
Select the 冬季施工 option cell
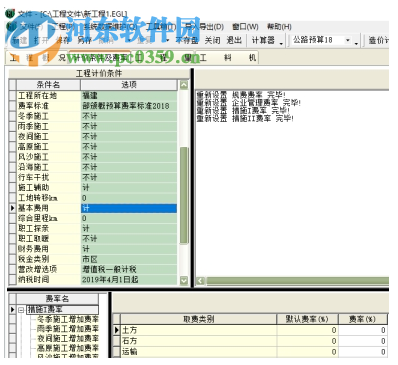point(129,116)
